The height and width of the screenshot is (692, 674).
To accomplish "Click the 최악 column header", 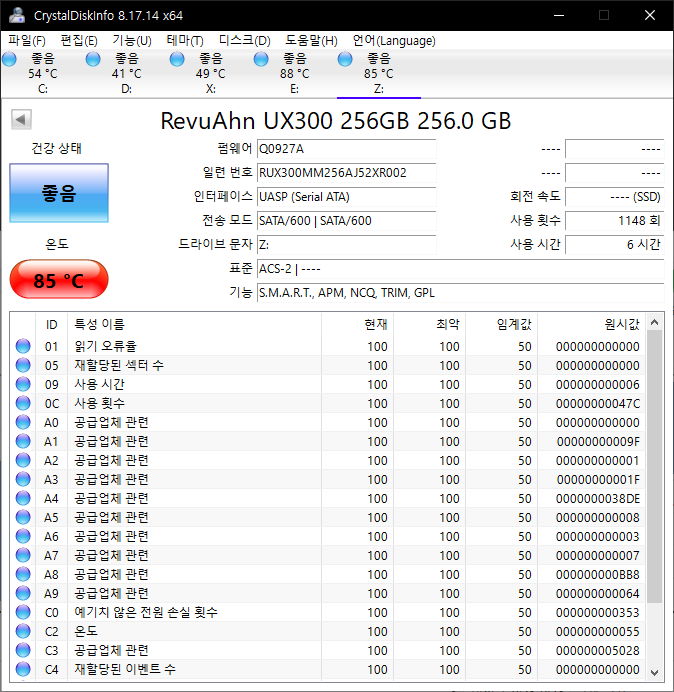I will [x=429, y=324].
